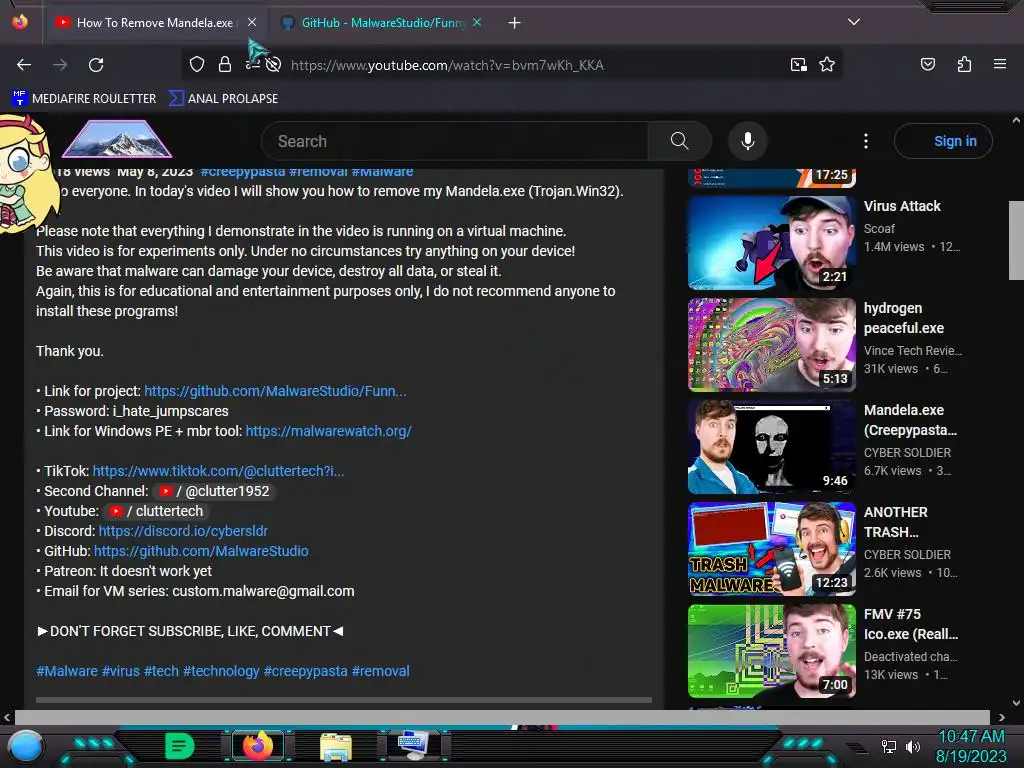This screenshot has width=1024, height=768.
Task: Click the #technology hashtag
Action: point(221,671)
